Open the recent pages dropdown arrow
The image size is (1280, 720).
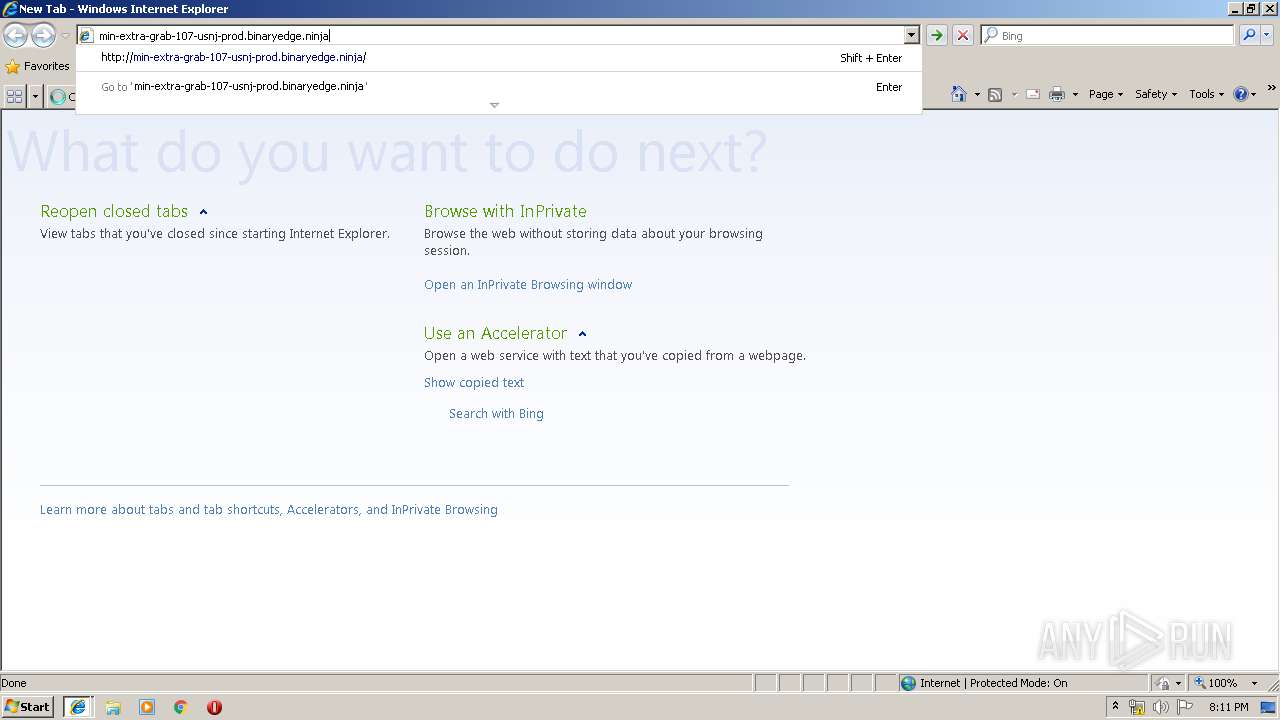(x=65, y=36)
